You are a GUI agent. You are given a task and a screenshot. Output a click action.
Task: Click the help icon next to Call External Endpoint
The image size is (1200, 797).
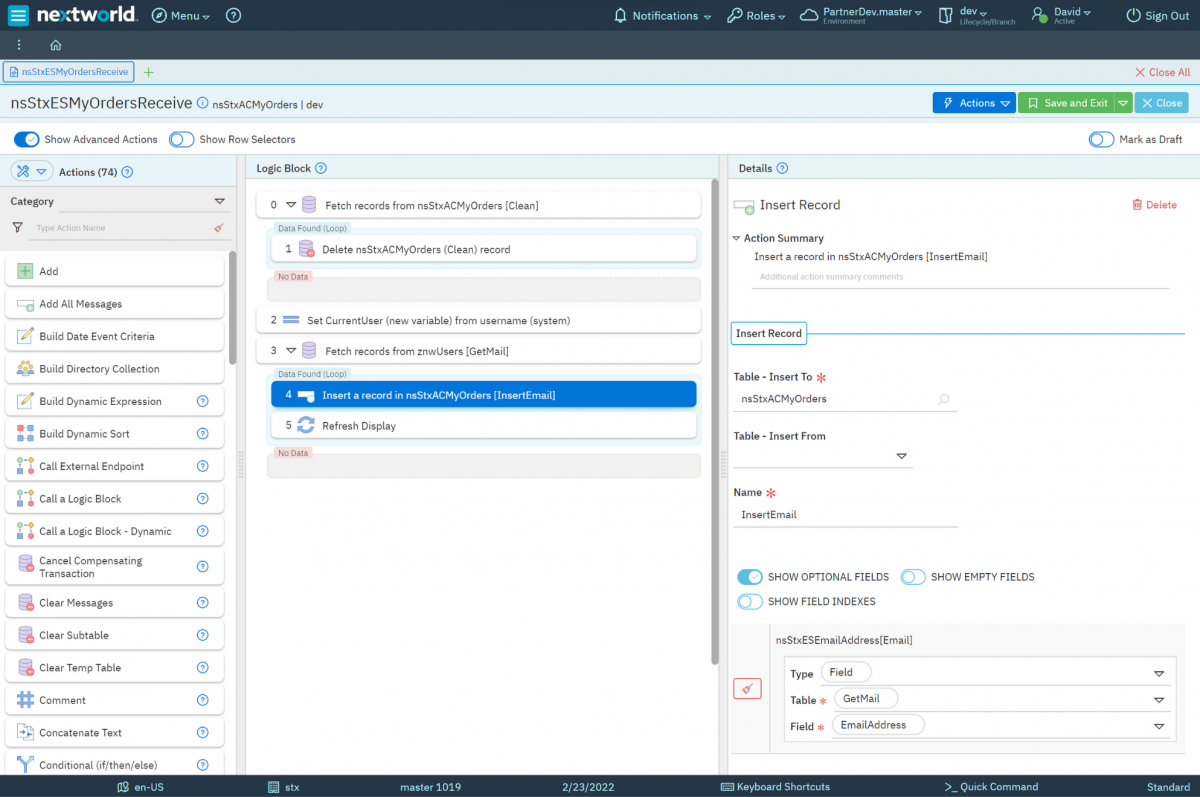coord(202,466)
